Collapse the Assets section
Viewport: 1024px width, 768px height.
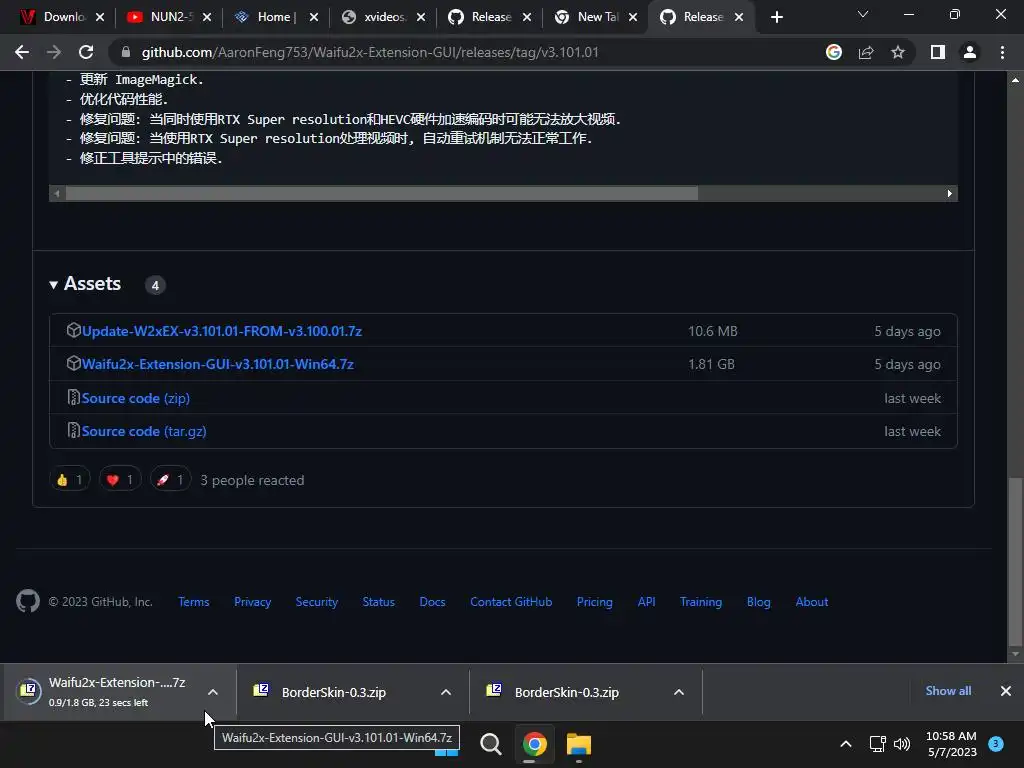point(86,284)
